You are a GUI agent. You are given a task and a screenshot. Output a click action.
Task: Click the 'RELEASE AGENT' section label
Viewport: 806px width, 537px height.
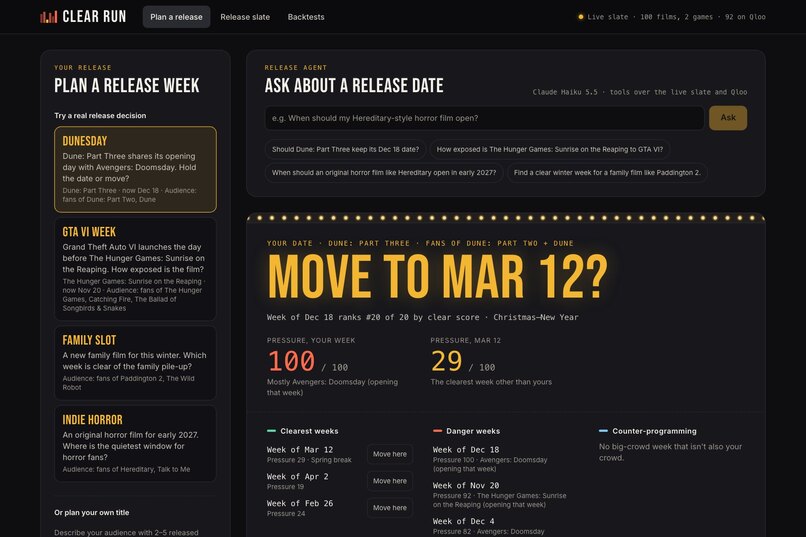[296, 68]
